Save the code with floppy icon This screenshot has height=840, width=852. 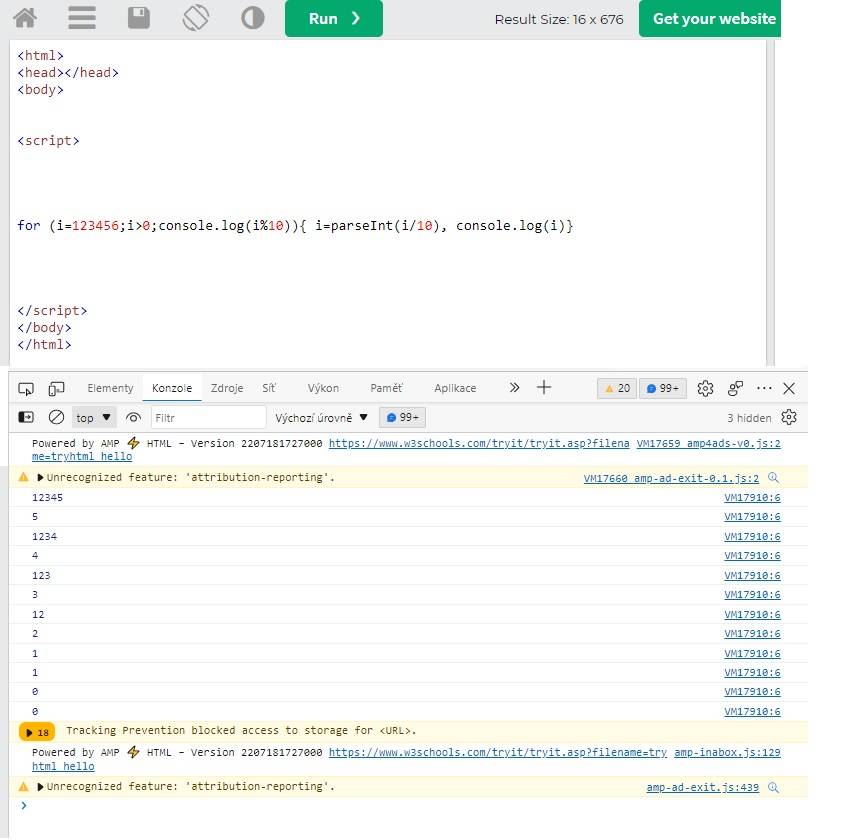pyautogui.click(x=139, y=18)
